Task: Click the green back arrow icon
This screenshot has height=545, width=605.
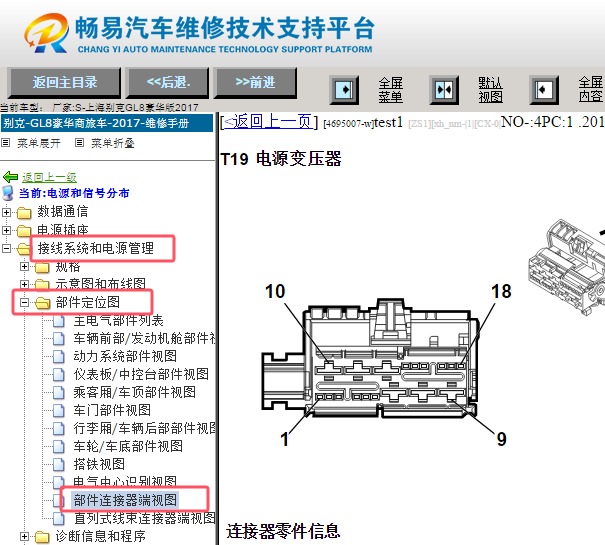Action: click(10, 177)
